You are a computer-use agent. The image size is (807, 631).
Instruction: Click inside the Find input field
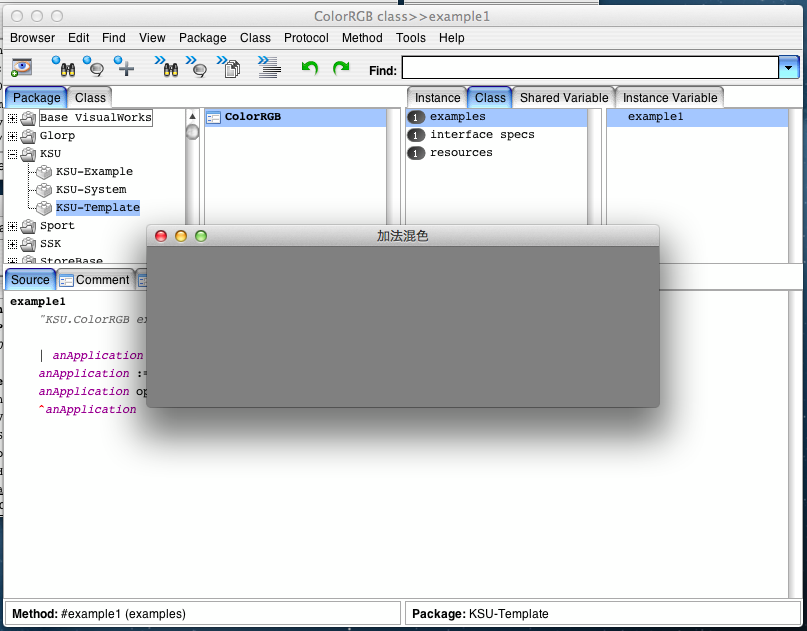tap(589, 68)
